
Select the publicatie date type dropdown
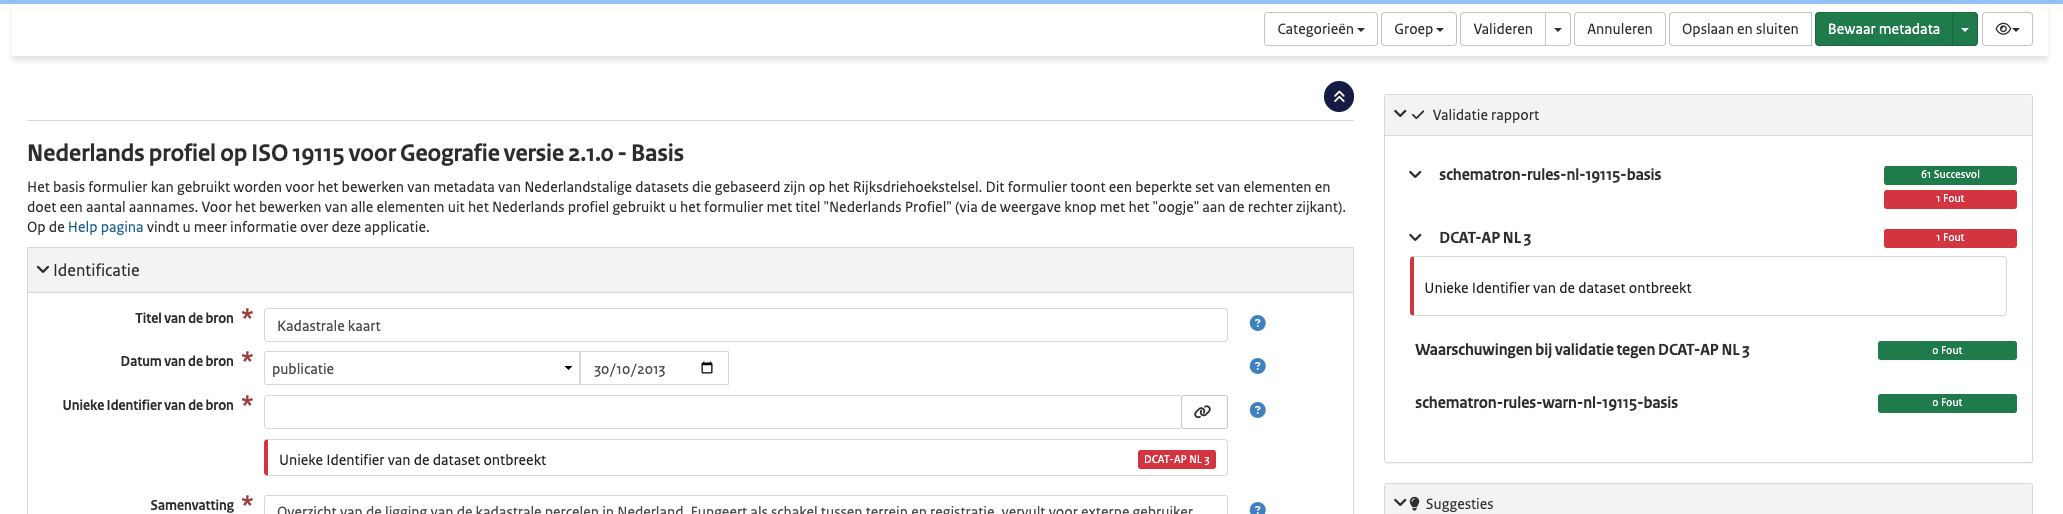pyautogui.click(x=421, y=368)
